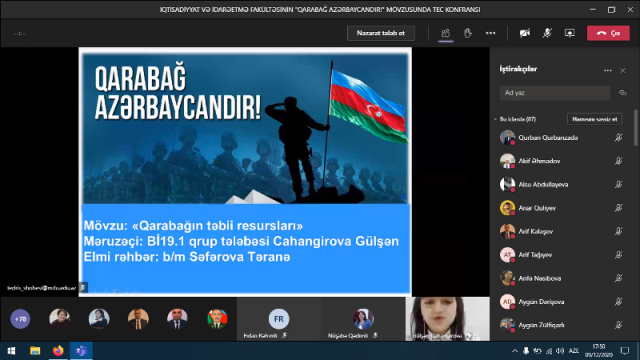This screenshot has height=360, width=640.
Task: Click the participants panel vertical scrollbar
Action: (636, 127)
